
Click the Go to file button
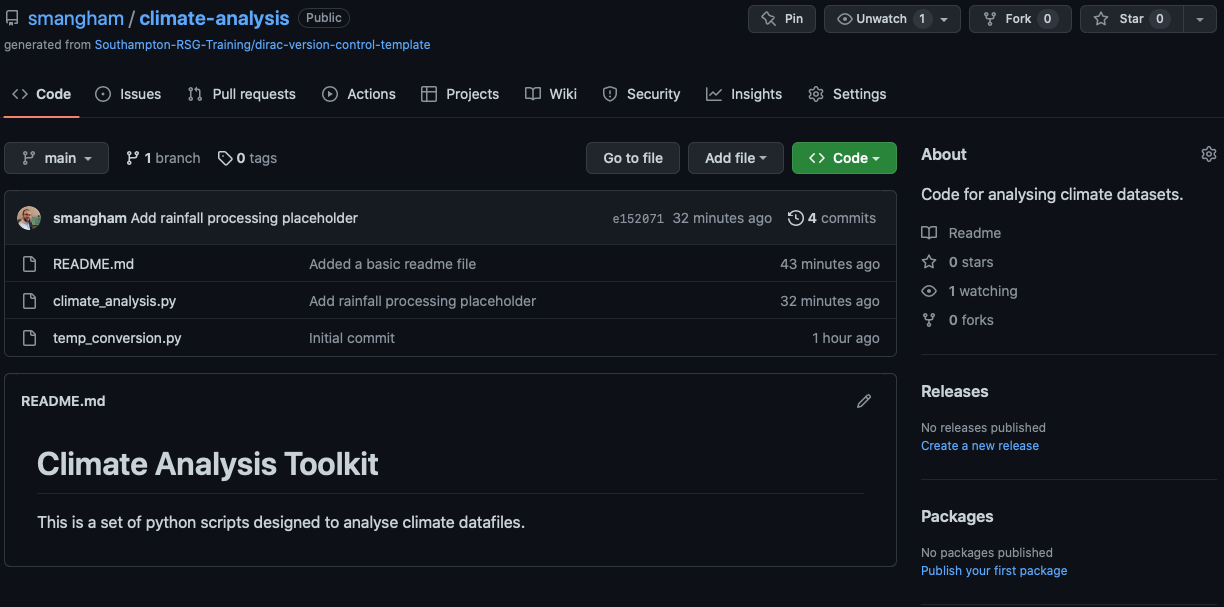pyautogui.click(x=632, y=157)
